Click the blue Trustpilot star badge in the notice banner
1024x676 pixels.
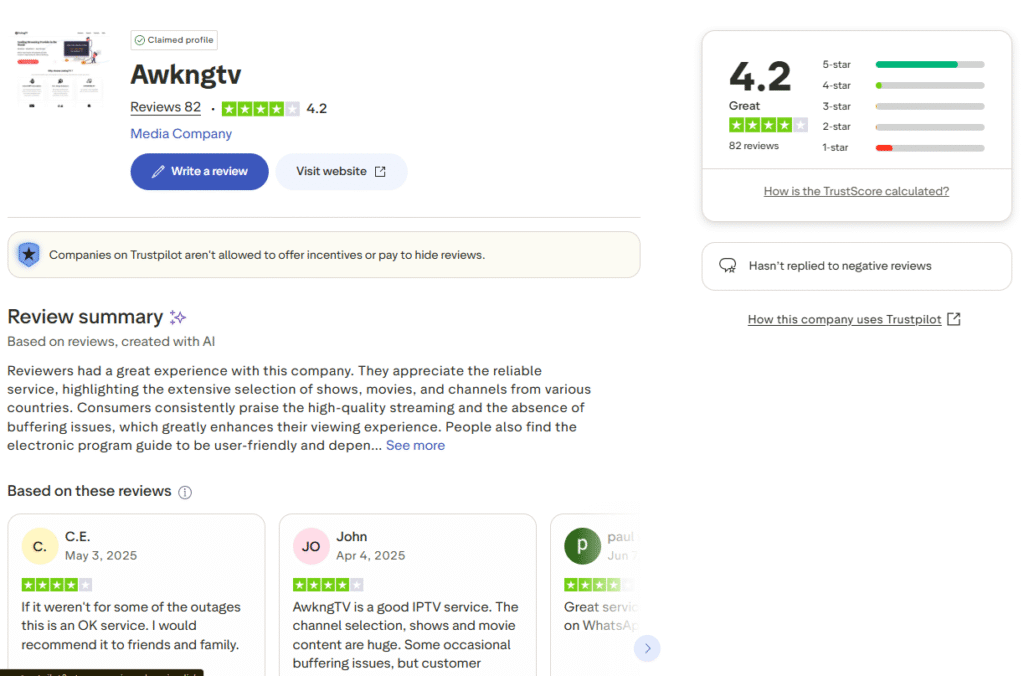tap(28, 254)
